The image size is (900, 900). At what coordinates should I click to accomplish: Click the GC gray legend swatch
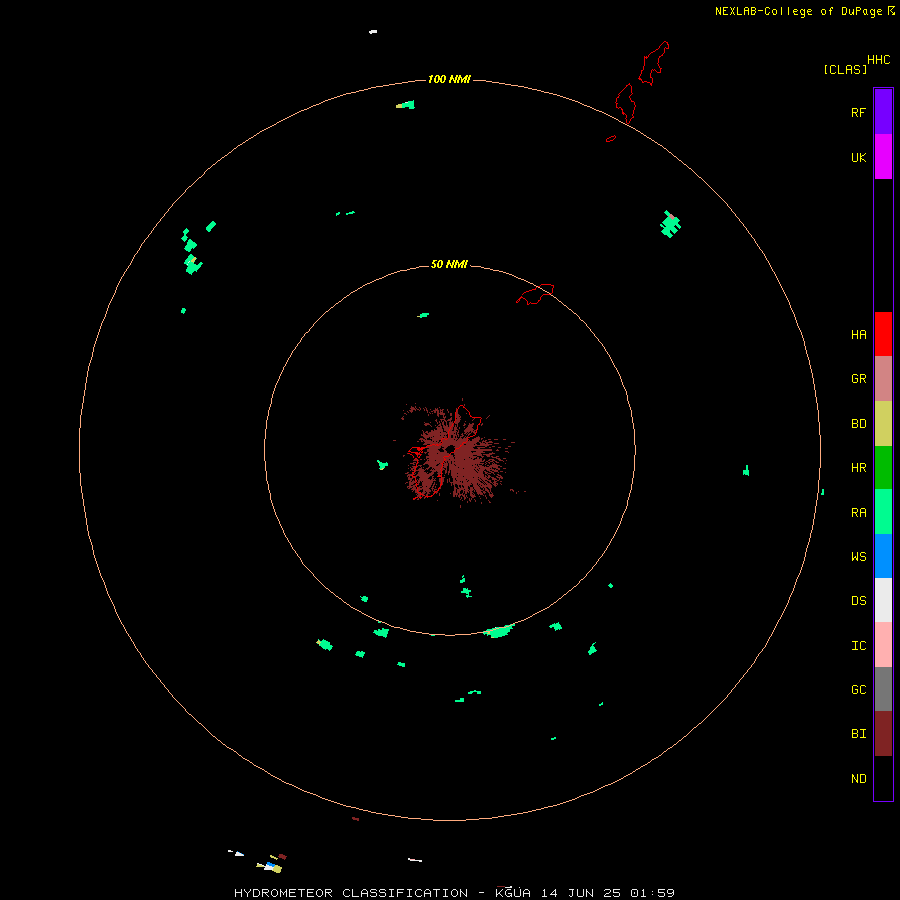click(883, 689)
